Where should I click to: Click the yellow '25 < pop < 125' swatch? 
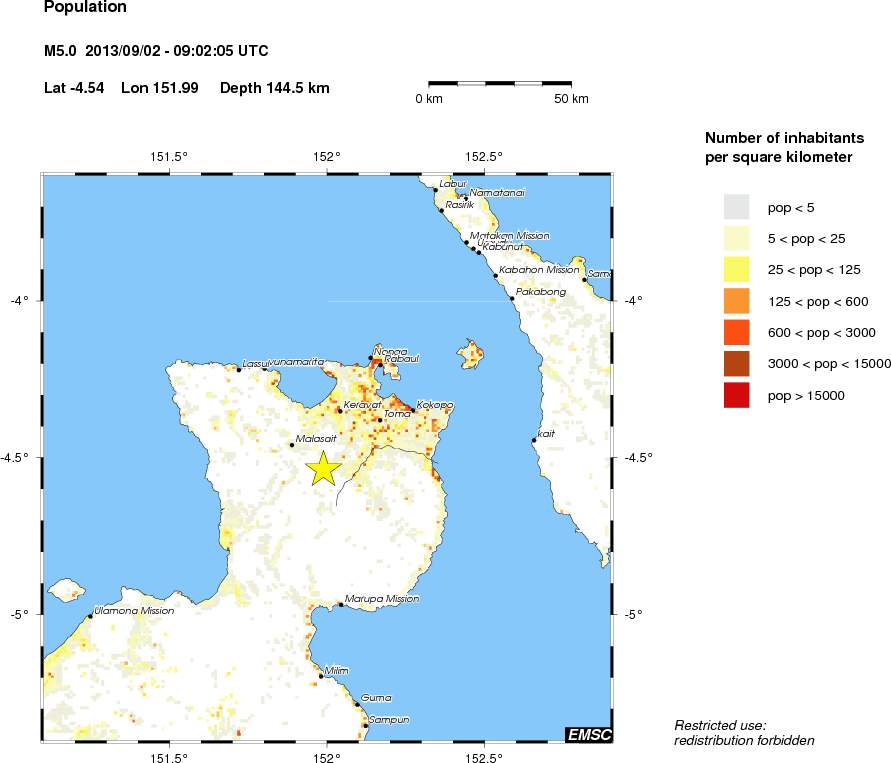pyautogui.click(x=736, y=269)
